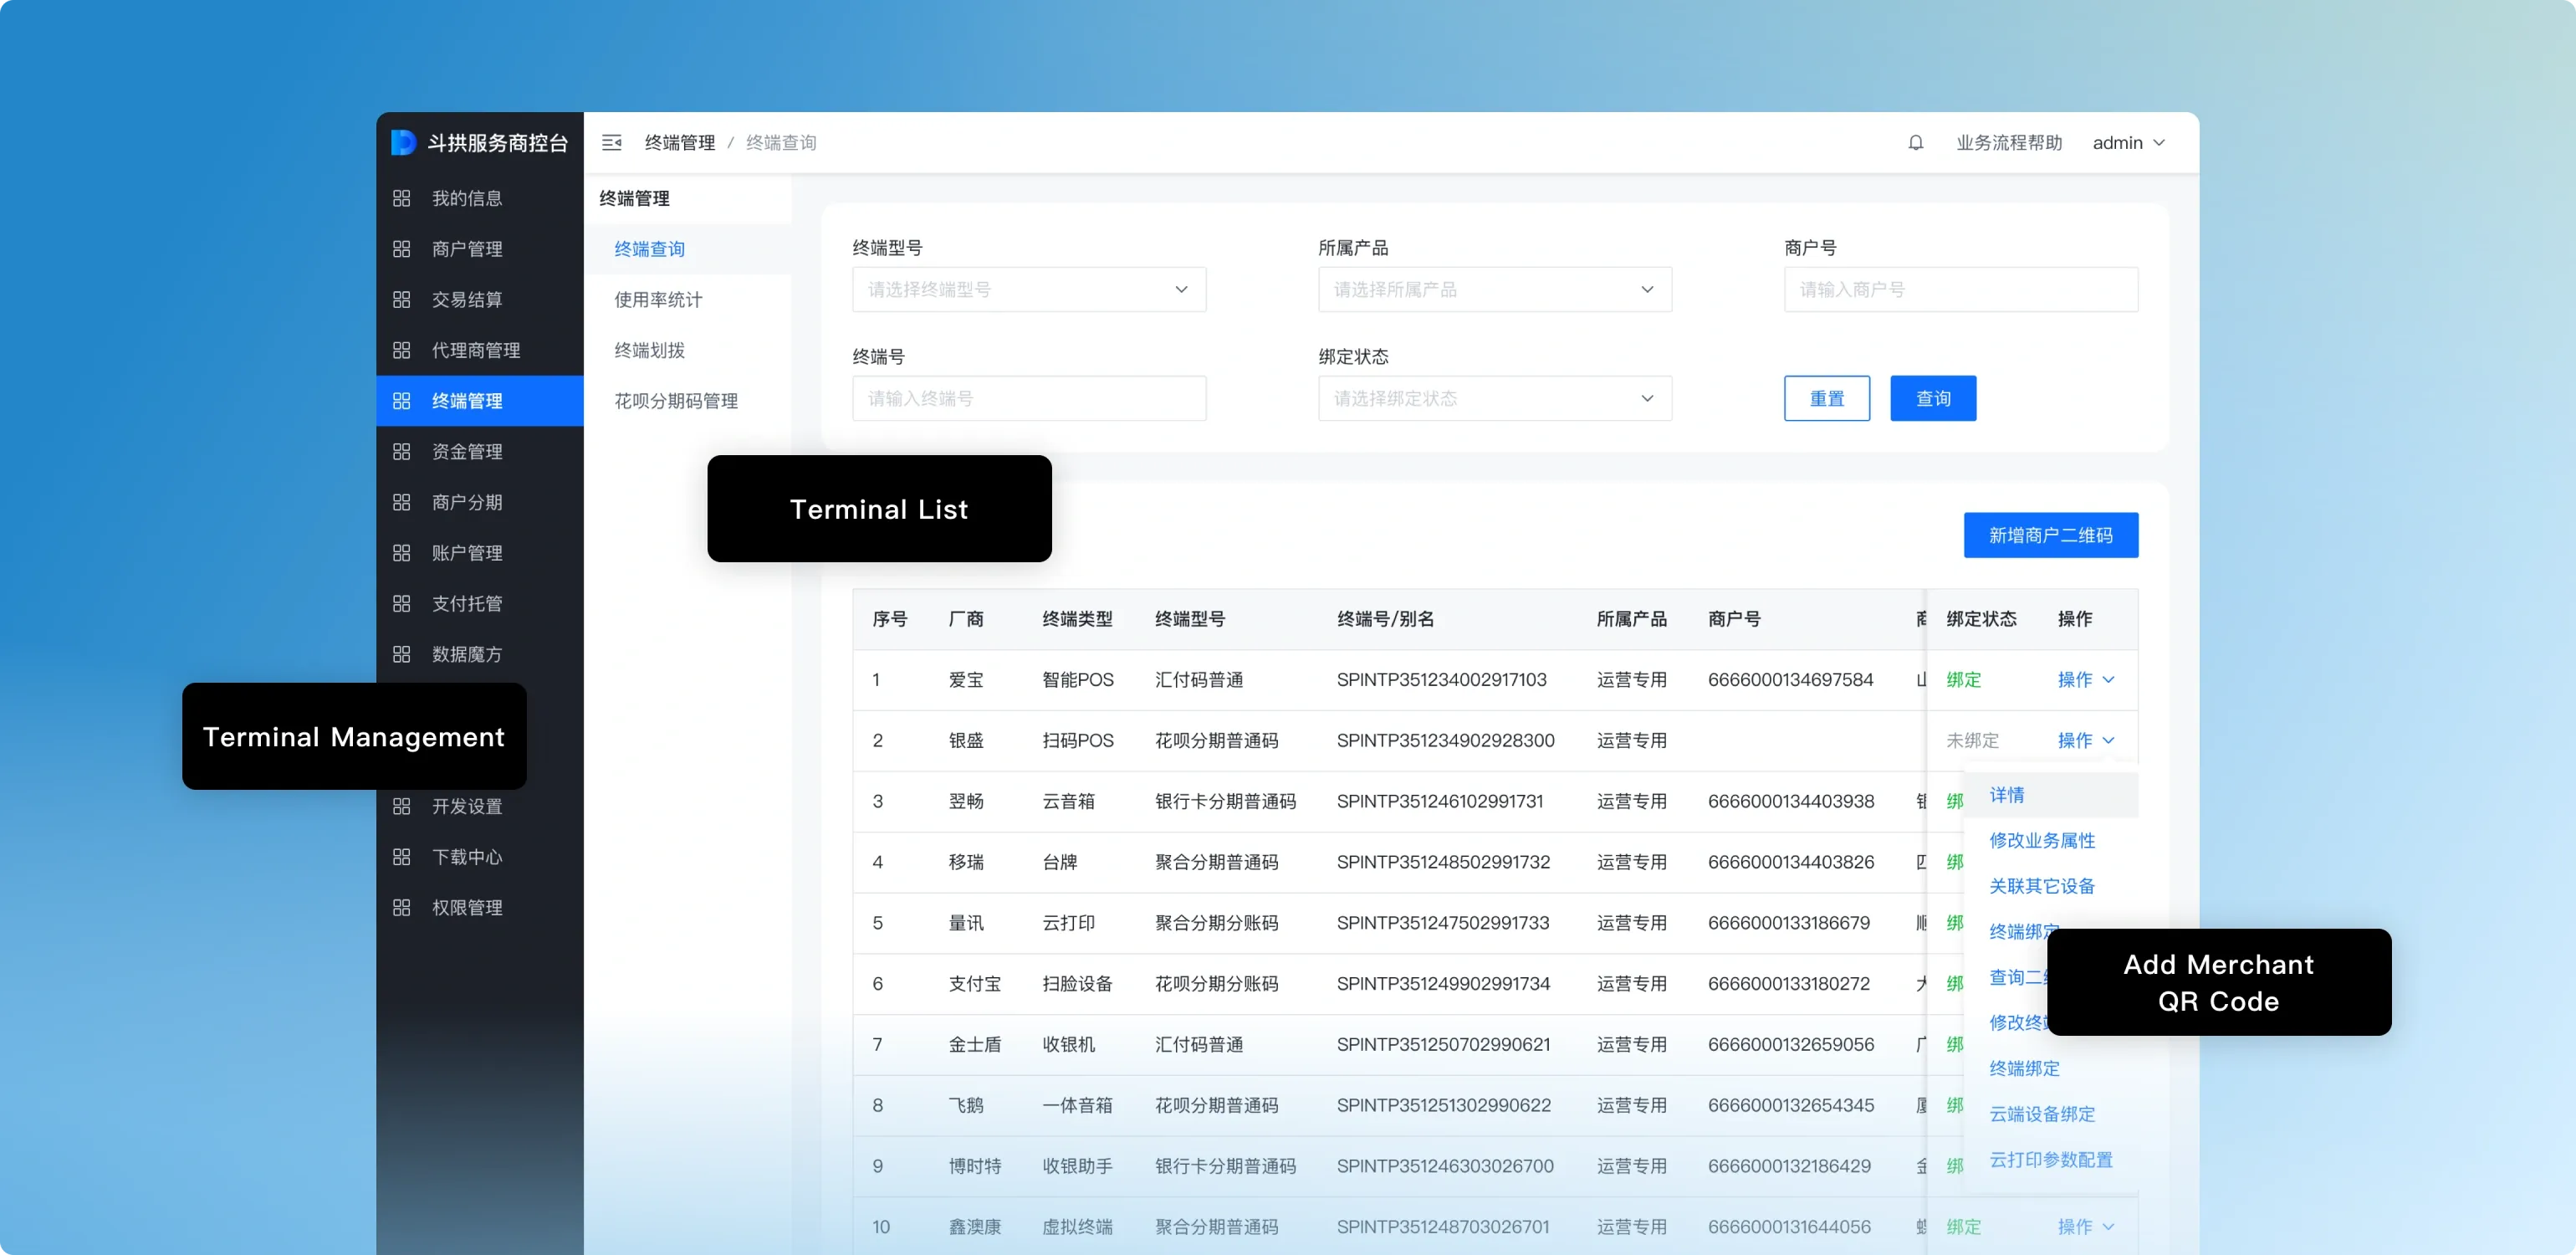Viewport: 2576px width, 1255px height.
Task: Click the grid icon beside 商户管理
Action: click(x=402, y=249)
